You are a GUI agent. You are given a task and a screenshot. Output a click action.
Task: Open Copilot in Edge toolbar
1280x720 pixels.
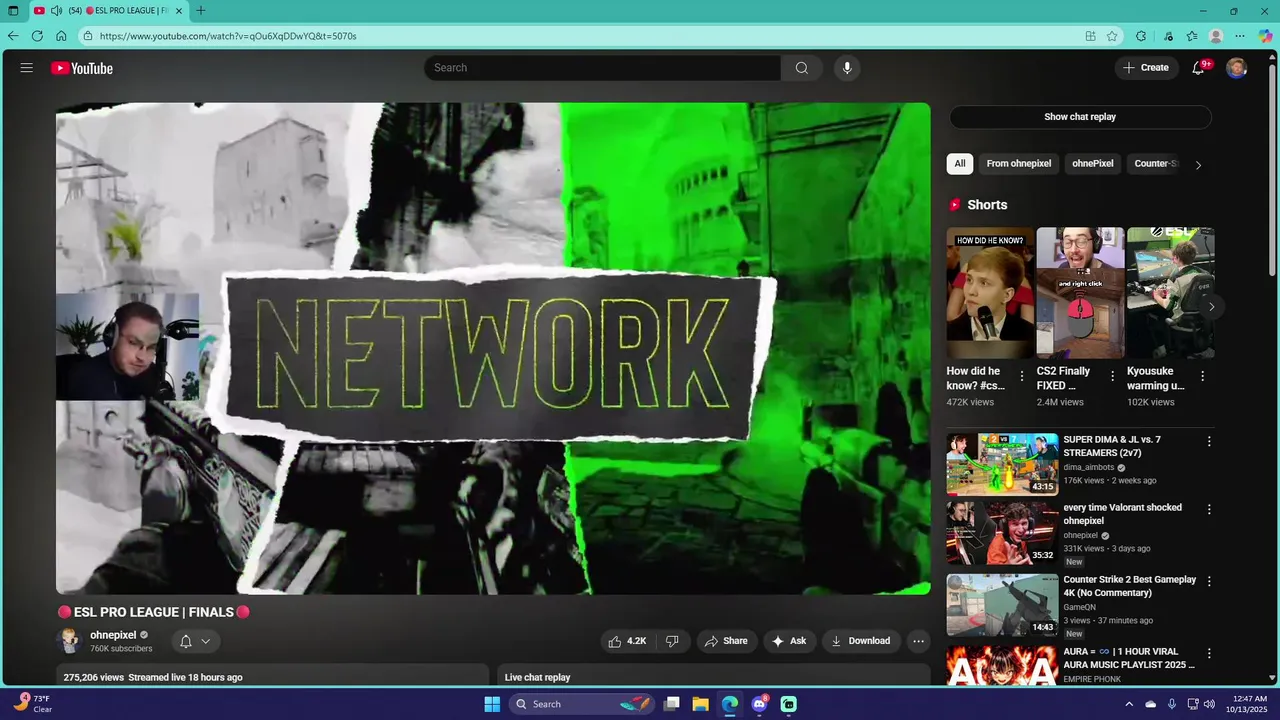pyautogui.click(x=1264, y=36)
